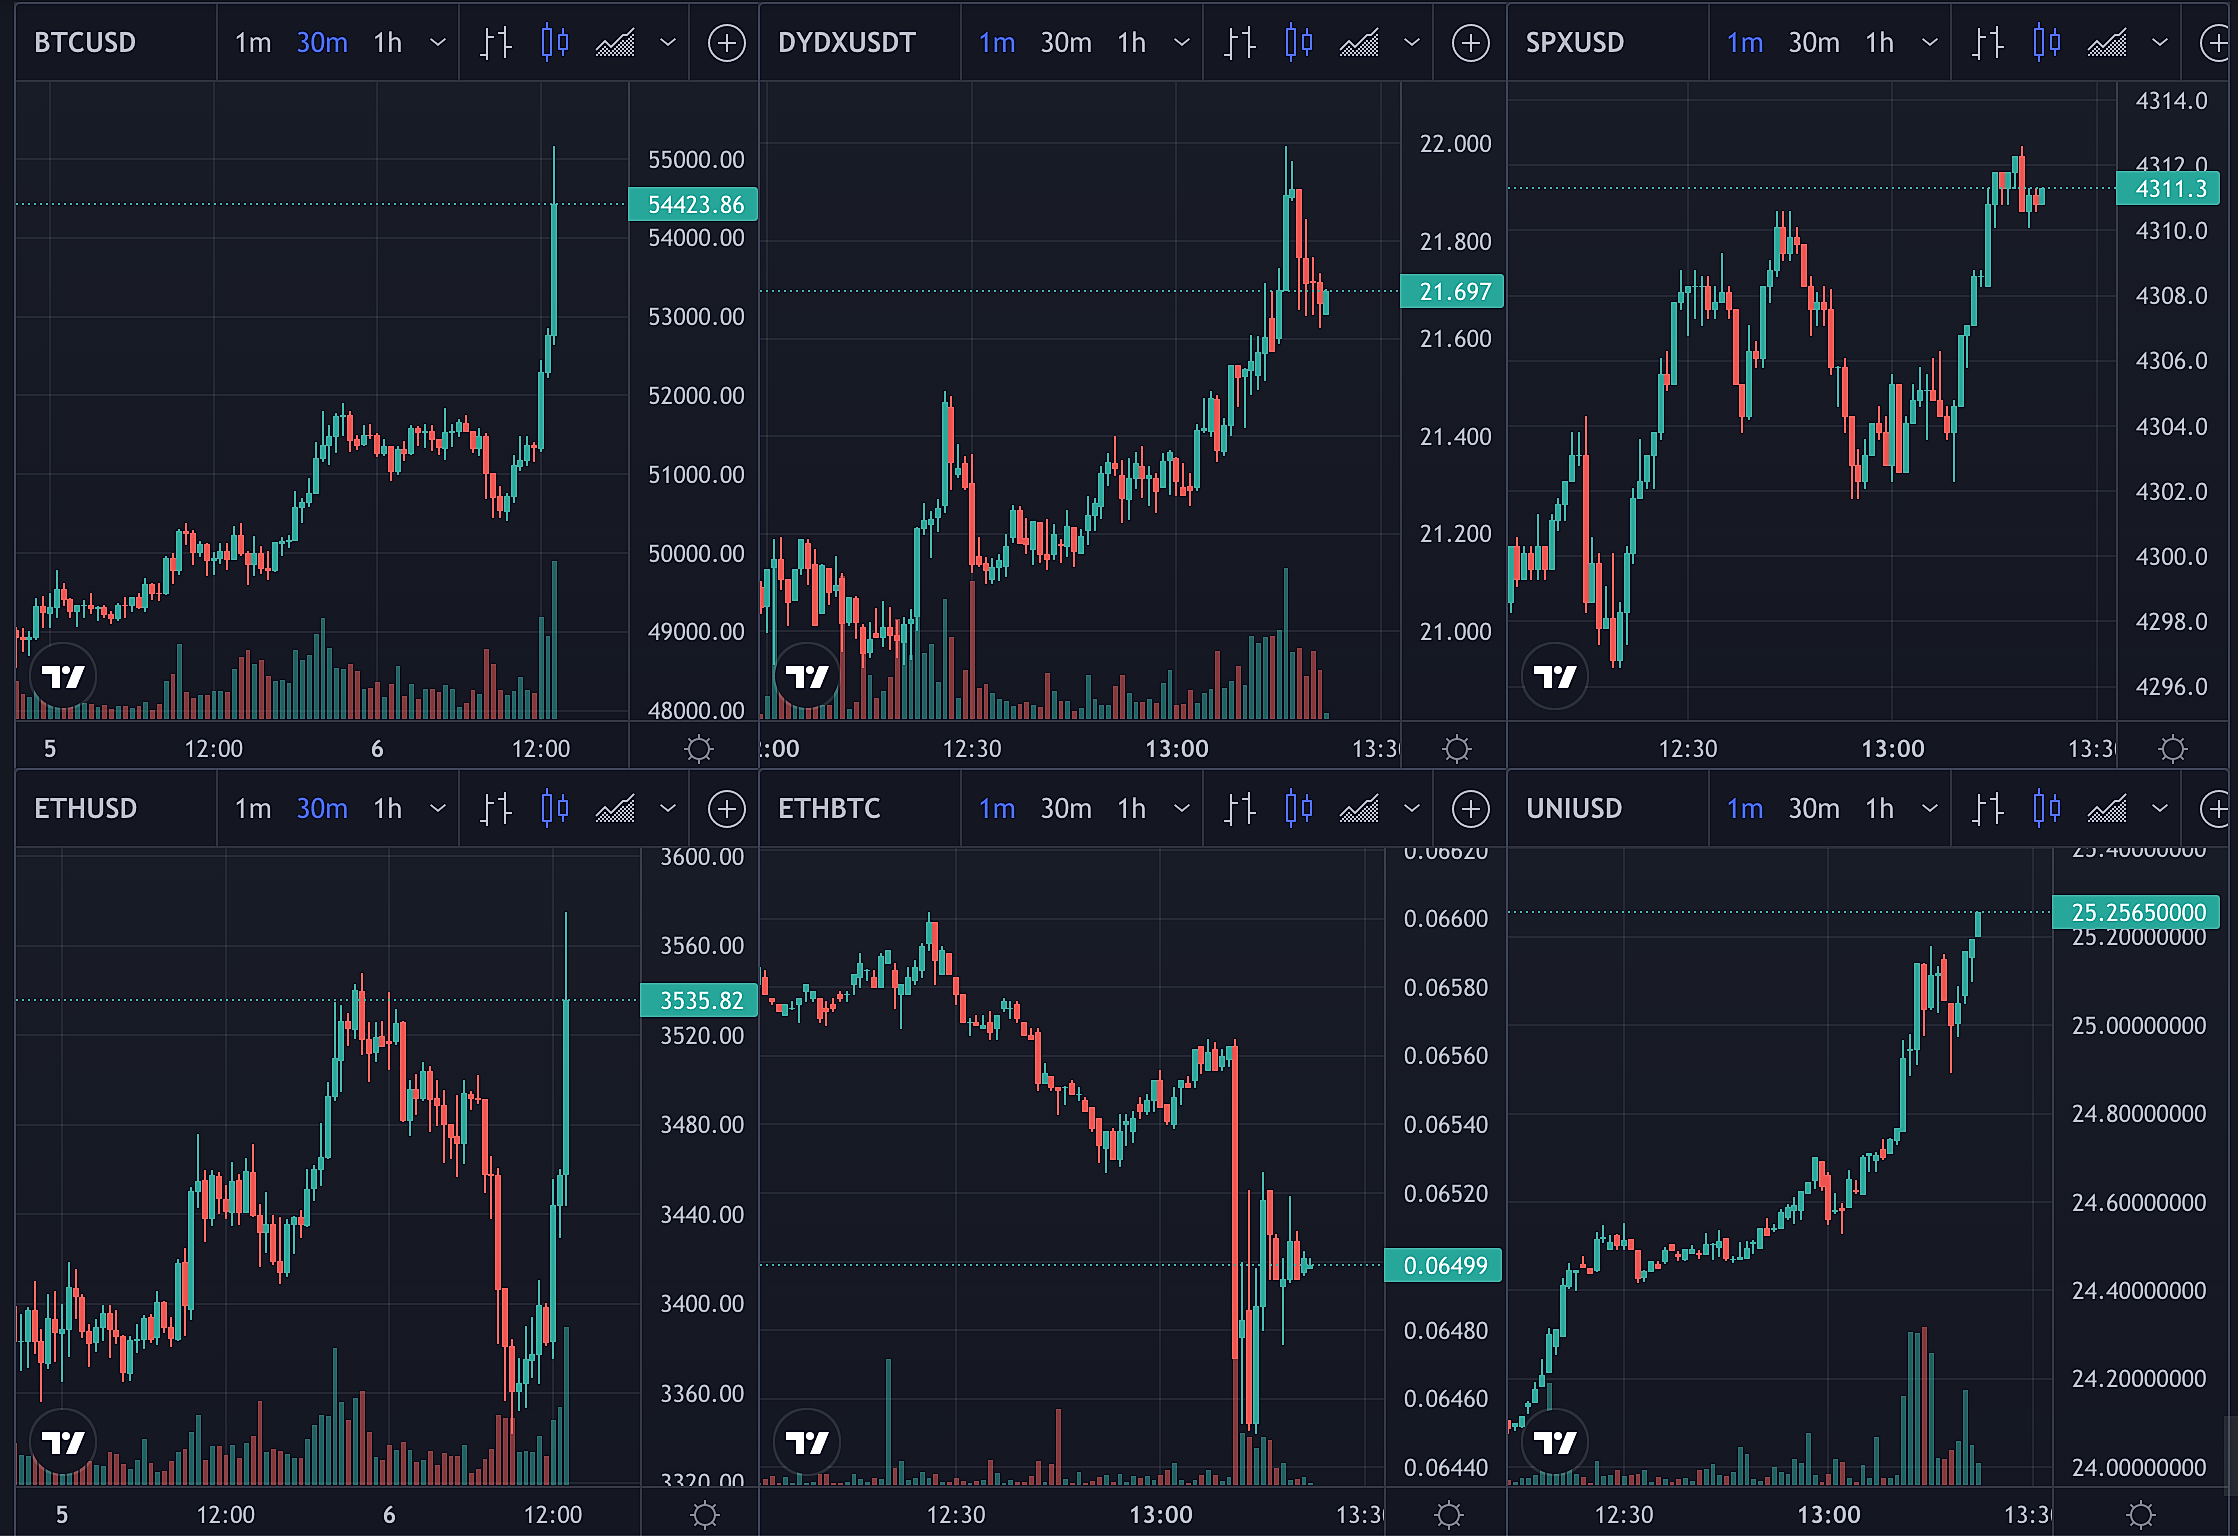
Task: Expand chart styles dropdown in SPXUSD panel
Action: click(2160, 43)
